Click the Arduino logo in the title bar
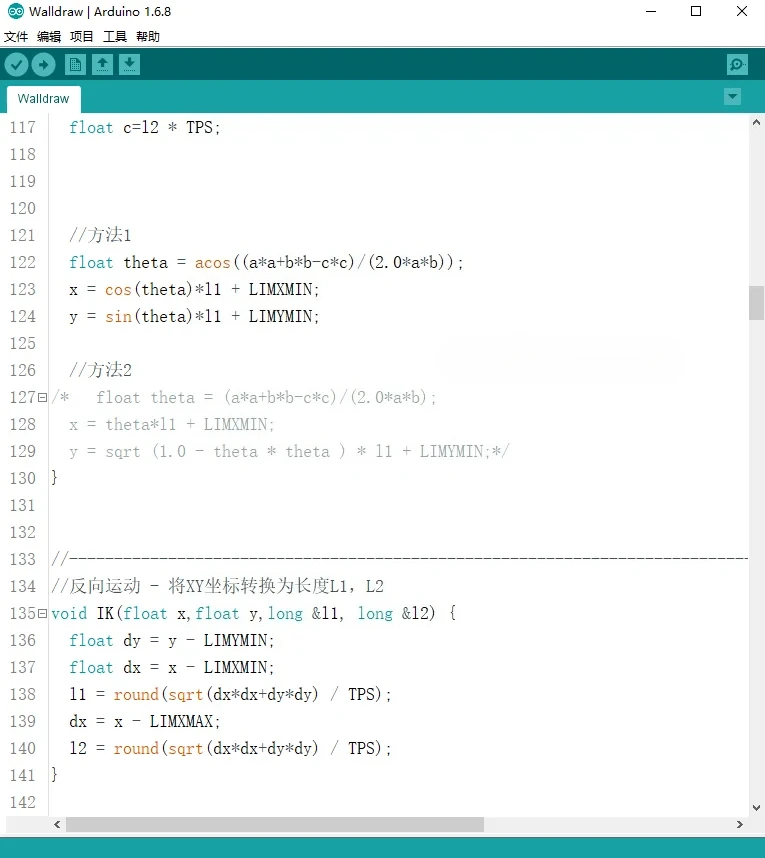Image resolution: width=765 pixels, height=858 pixels. click(15, 11)
